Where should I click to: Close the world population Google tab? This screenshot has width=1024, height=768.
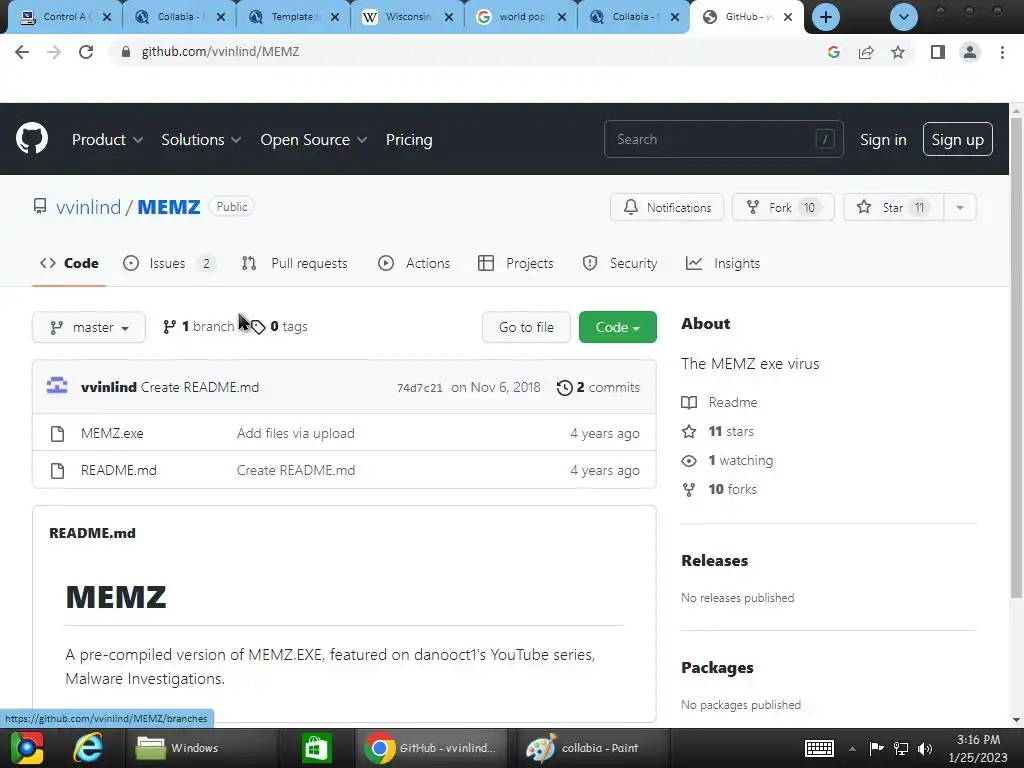click(x=562, y=18)
